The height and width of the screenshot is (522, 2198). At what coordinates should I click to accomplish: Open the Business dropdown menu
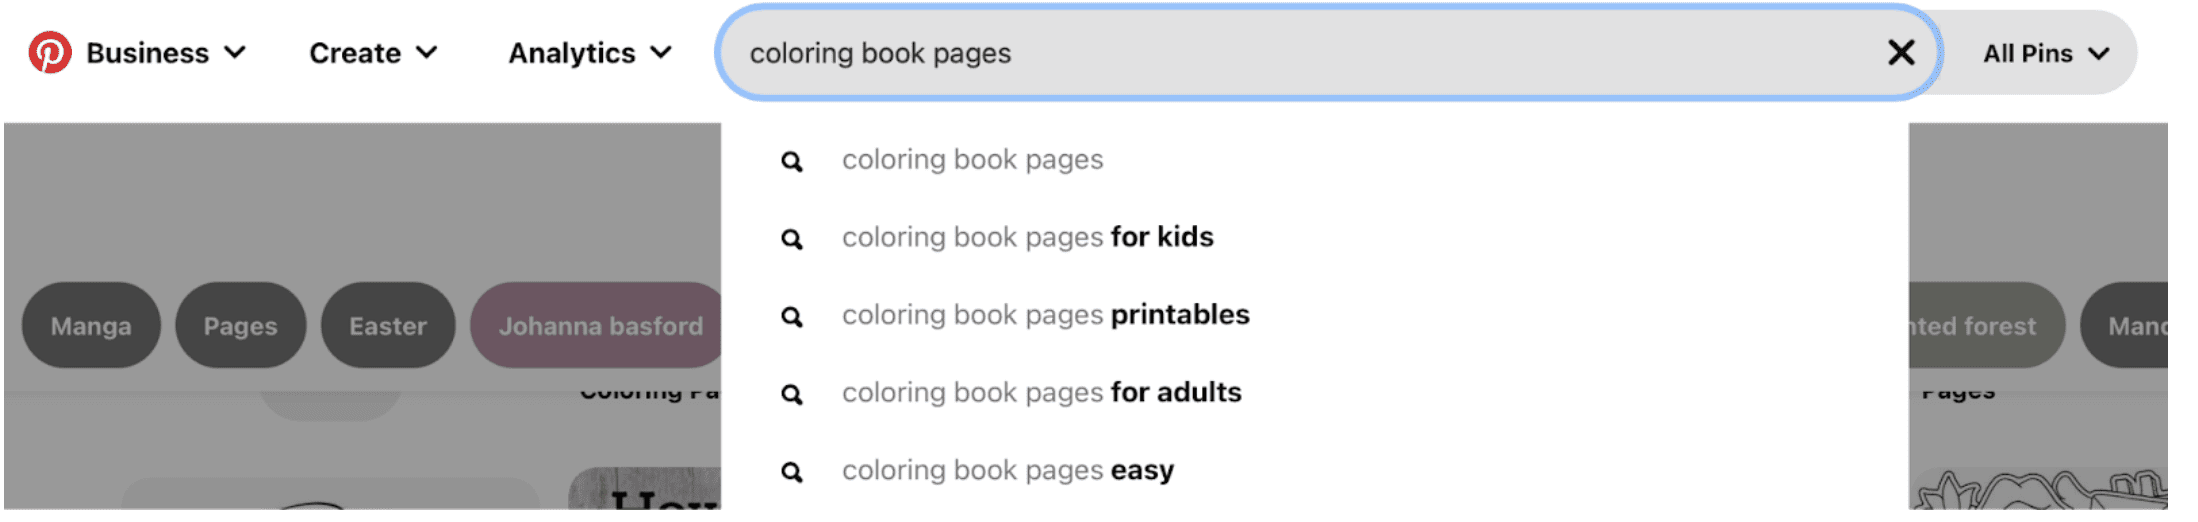166,53
